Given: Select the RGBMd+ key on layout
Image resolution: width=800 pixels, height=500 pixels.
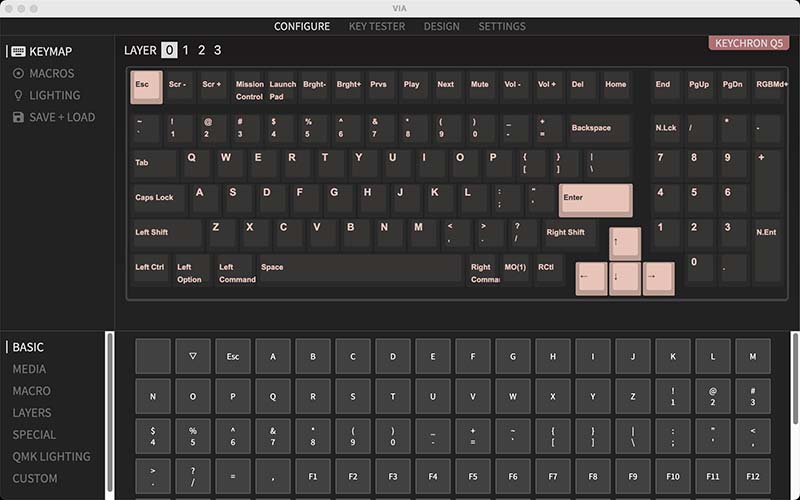Looking at the screenshot, I should point(768,87).
